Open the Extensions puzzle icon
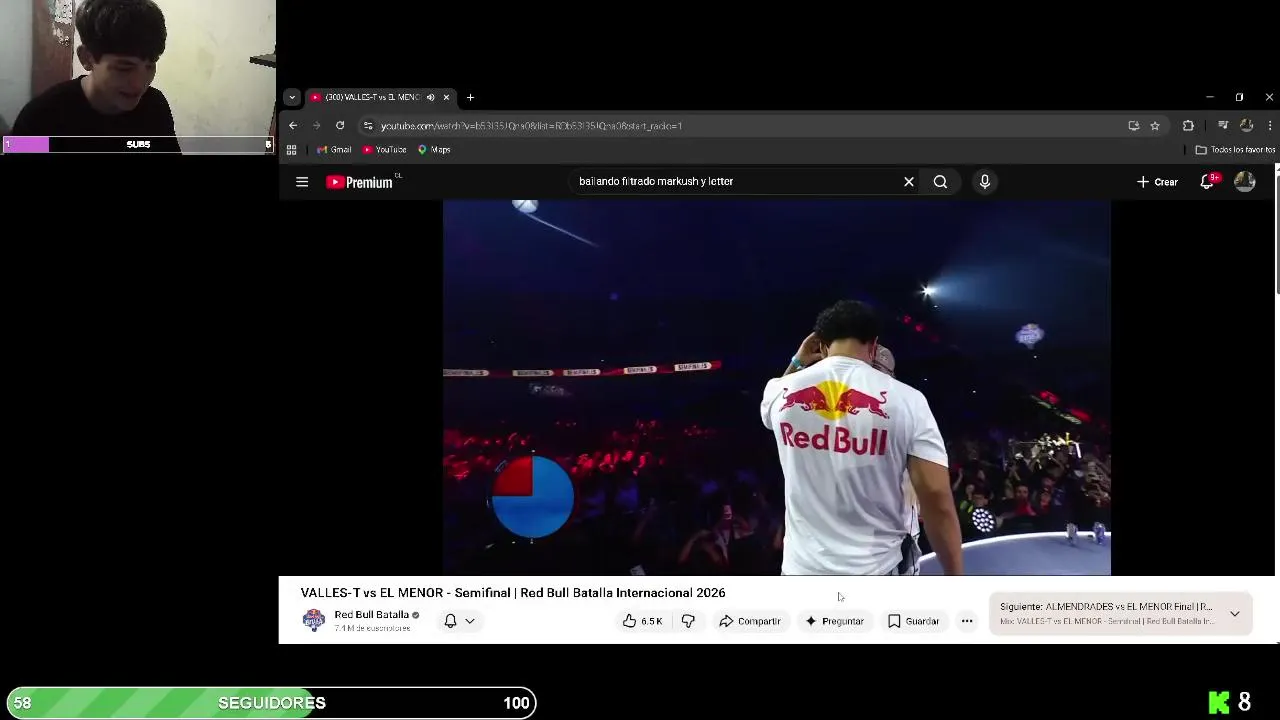 [1188, 126]
